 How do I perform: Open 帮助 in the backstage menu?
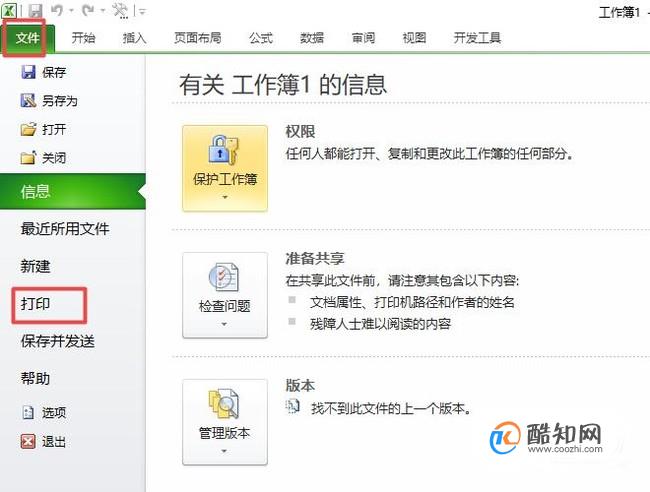tap(36, 378)
